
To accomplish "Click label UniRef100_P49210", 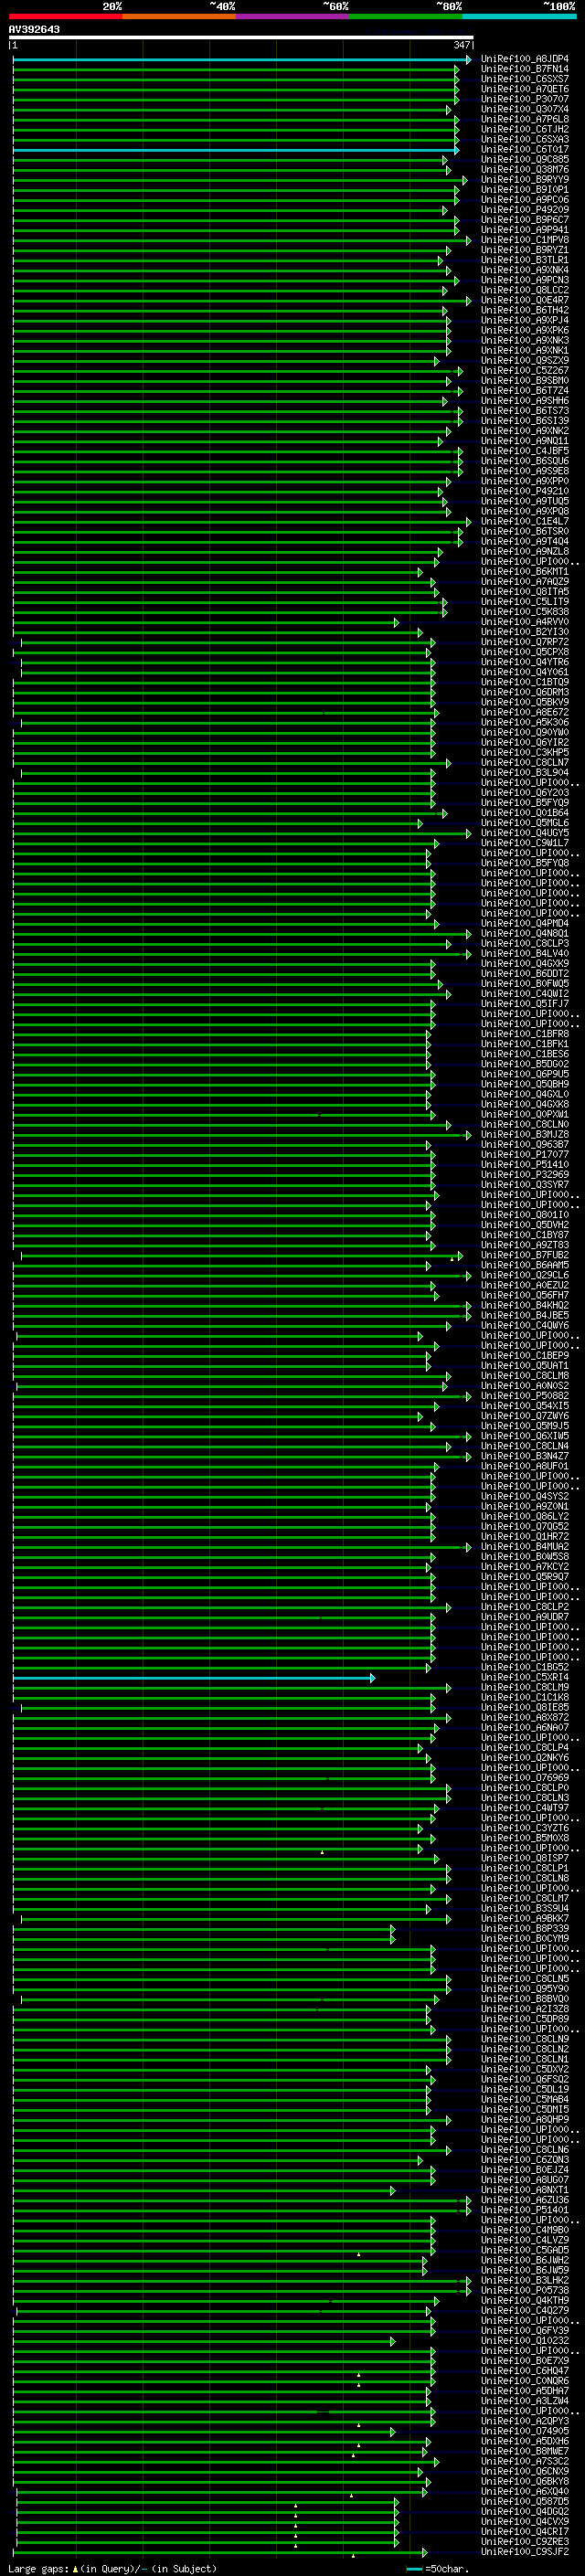I will [x=524, y=491].
